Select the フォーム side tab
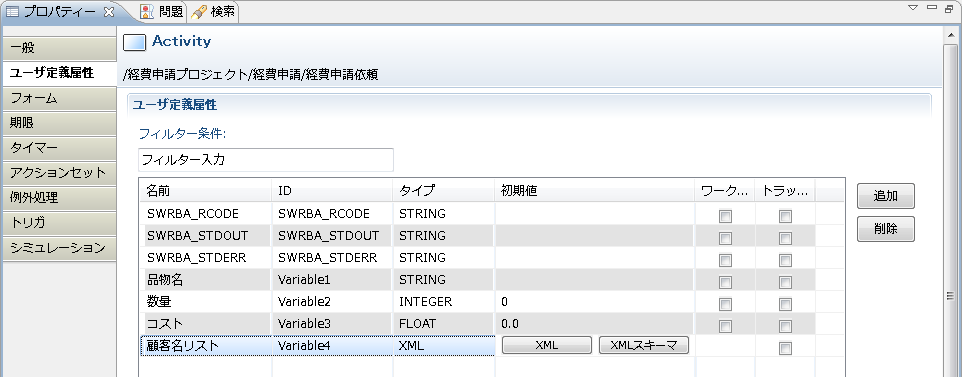 [59, 98]
